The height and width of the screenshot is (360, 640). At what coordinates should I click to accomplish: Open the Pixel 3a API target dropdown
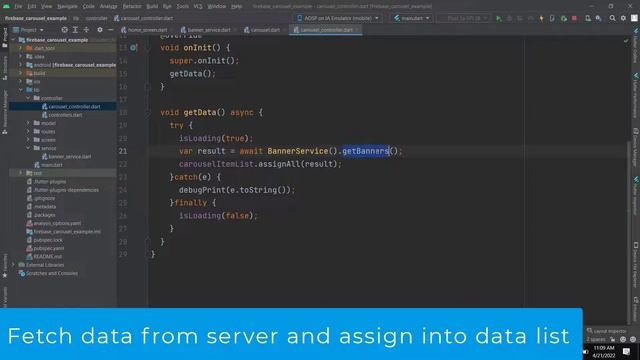pos(463,18)
